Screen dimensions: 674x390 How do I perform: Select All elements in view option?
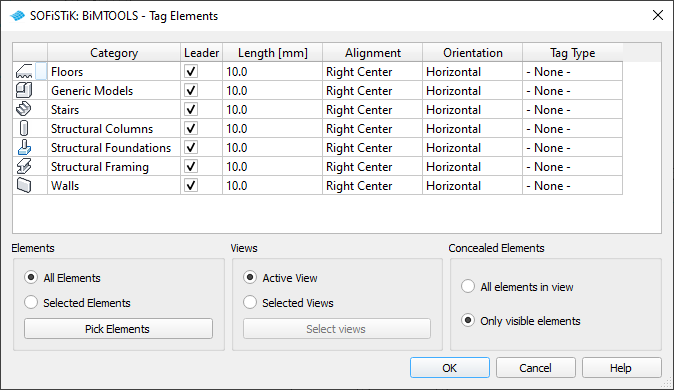pos(468,286)
